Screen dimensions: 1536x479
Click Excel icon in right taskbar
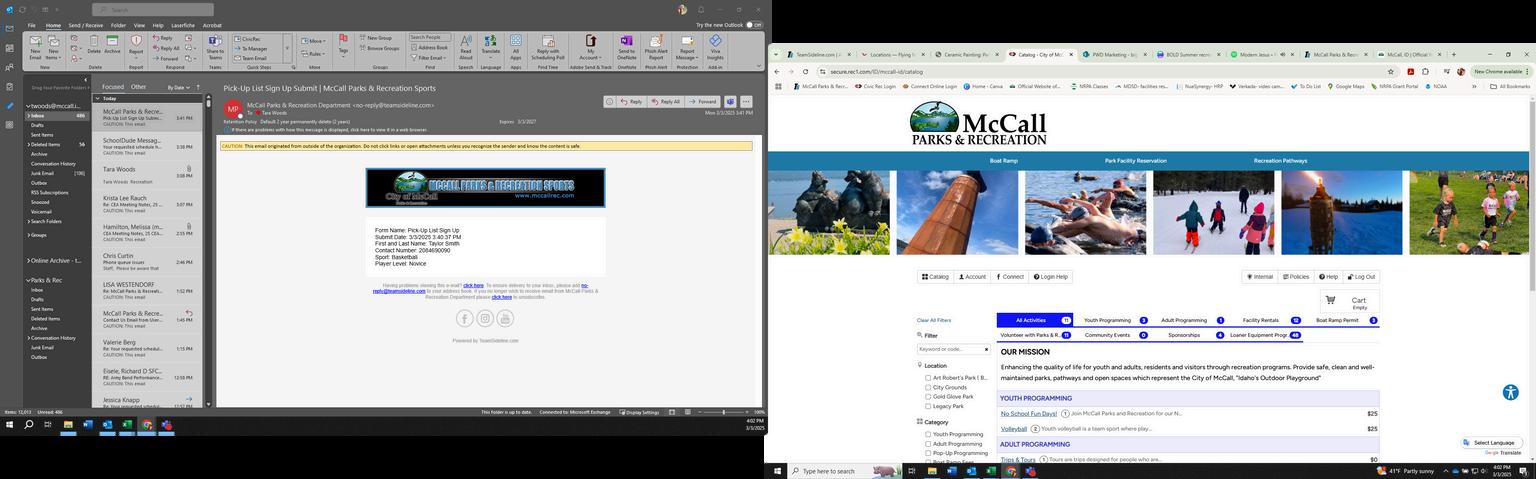[x=990, y=471]
